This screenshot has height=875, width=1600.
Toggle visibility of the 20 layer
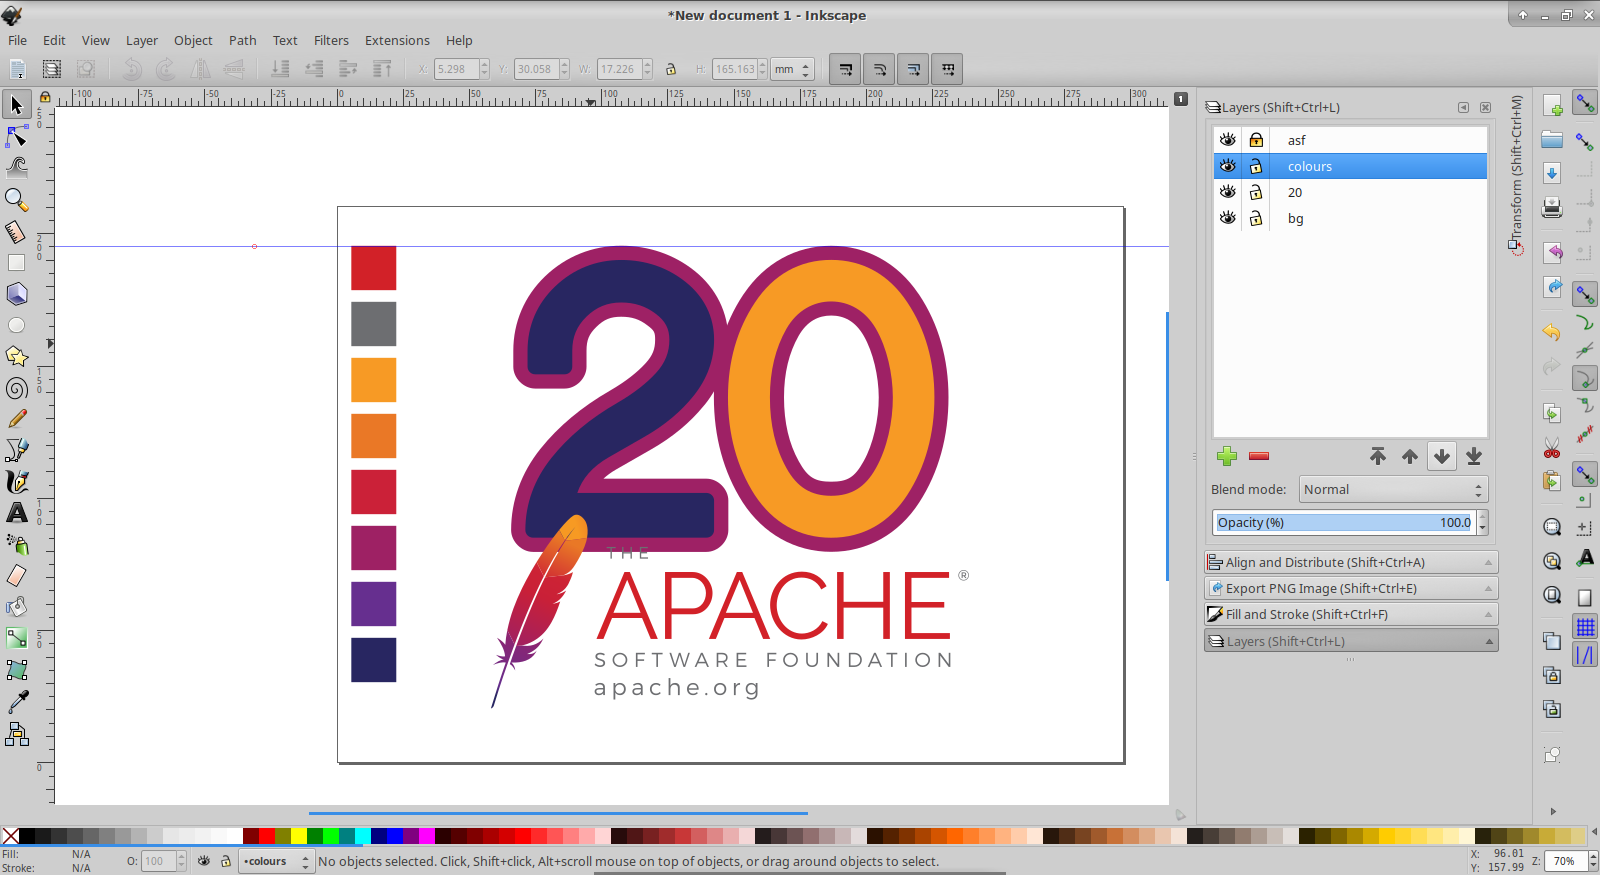point(1228,192)
